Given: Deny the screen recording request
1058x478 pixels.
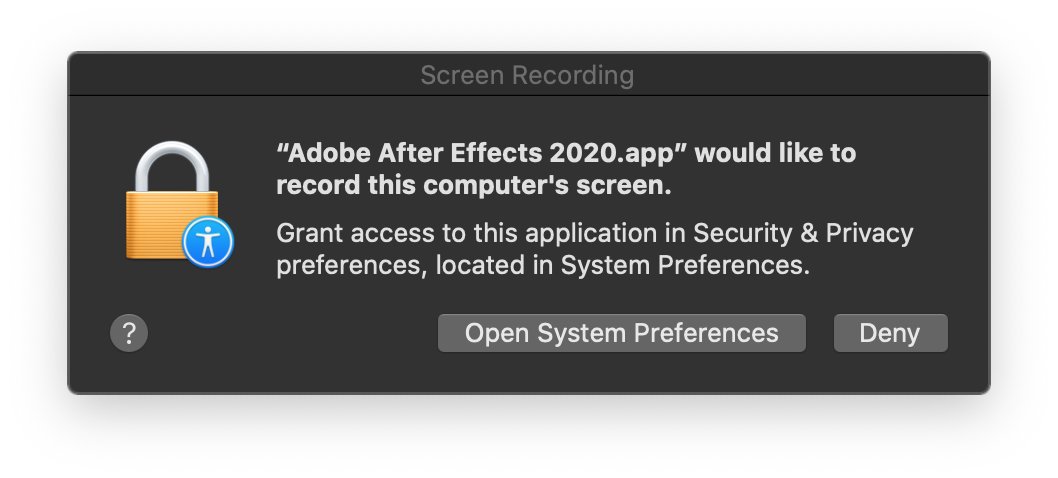Looking at the screenshot, I should (x=891, y=333).
